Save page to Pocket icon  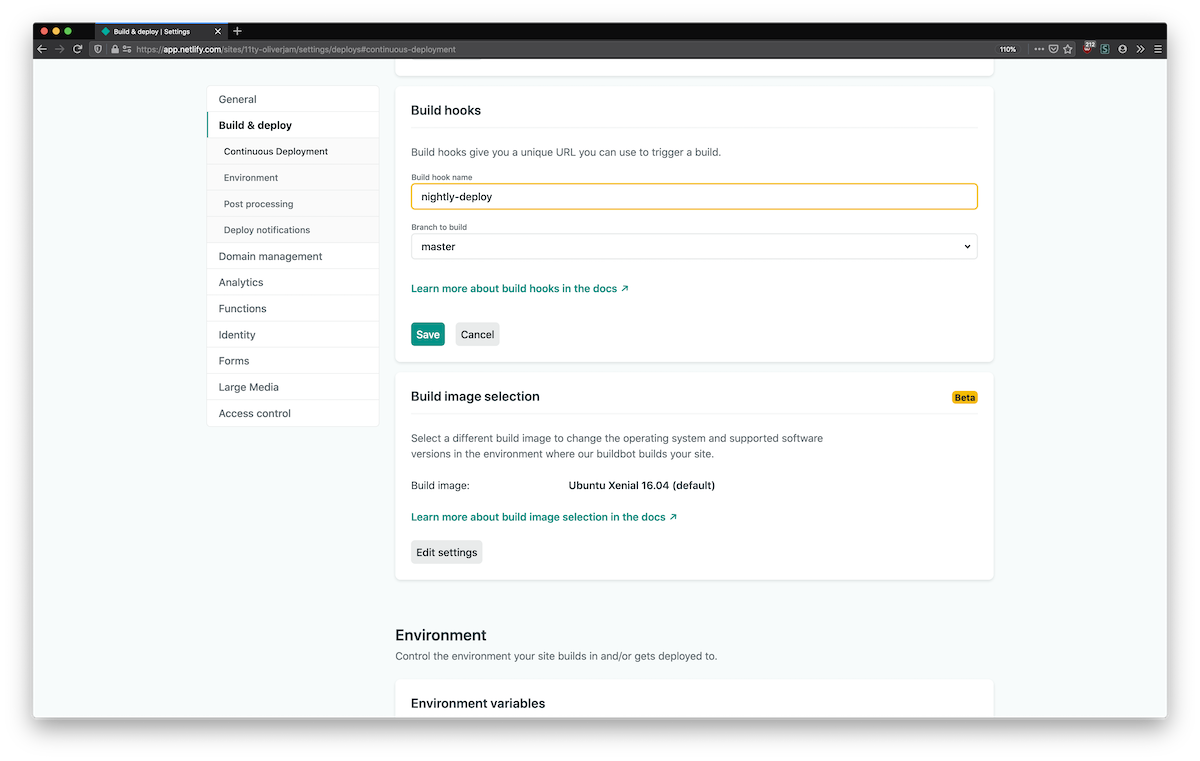(1053, 49)
